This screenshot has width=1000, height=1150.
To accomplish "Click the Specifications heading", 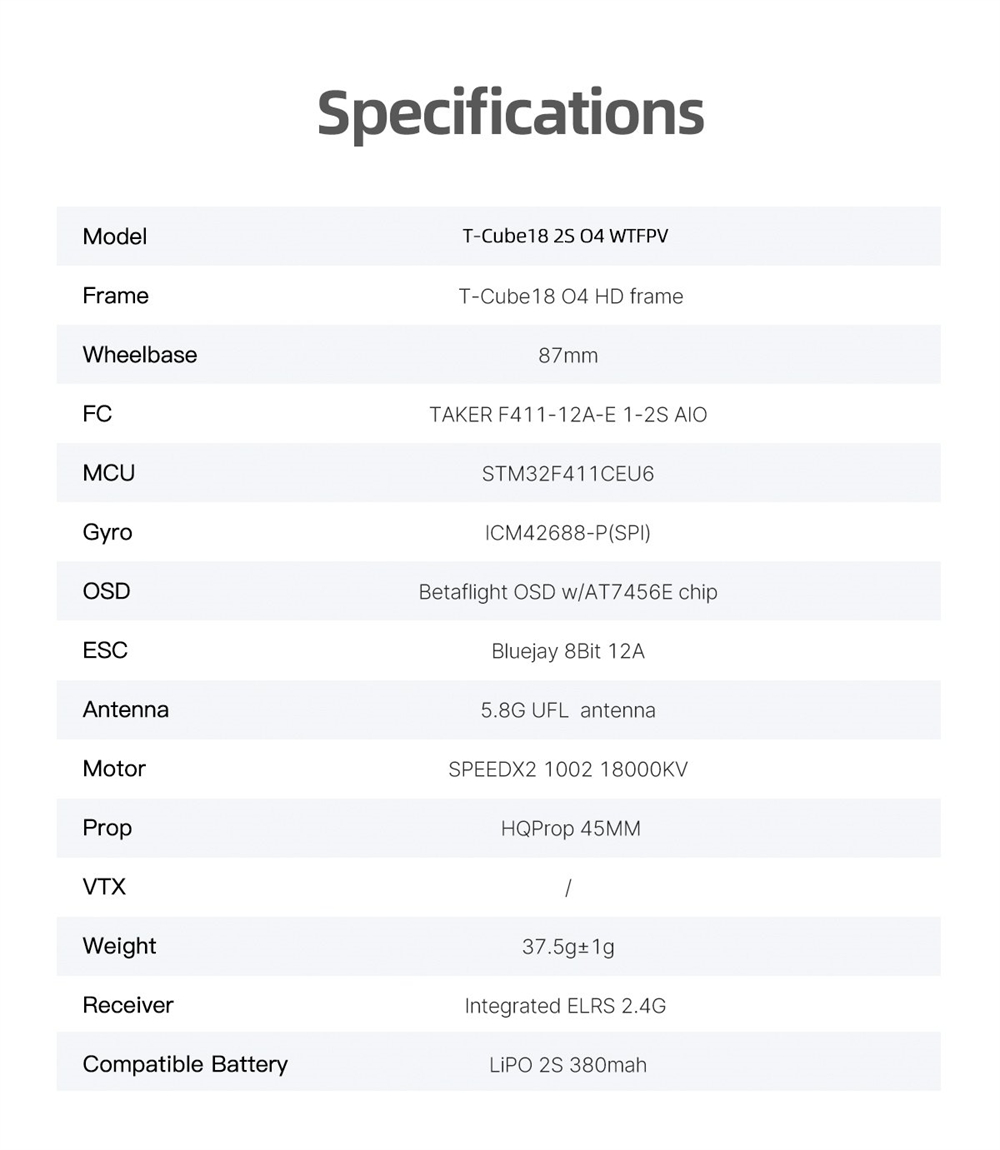I will 510,113.
